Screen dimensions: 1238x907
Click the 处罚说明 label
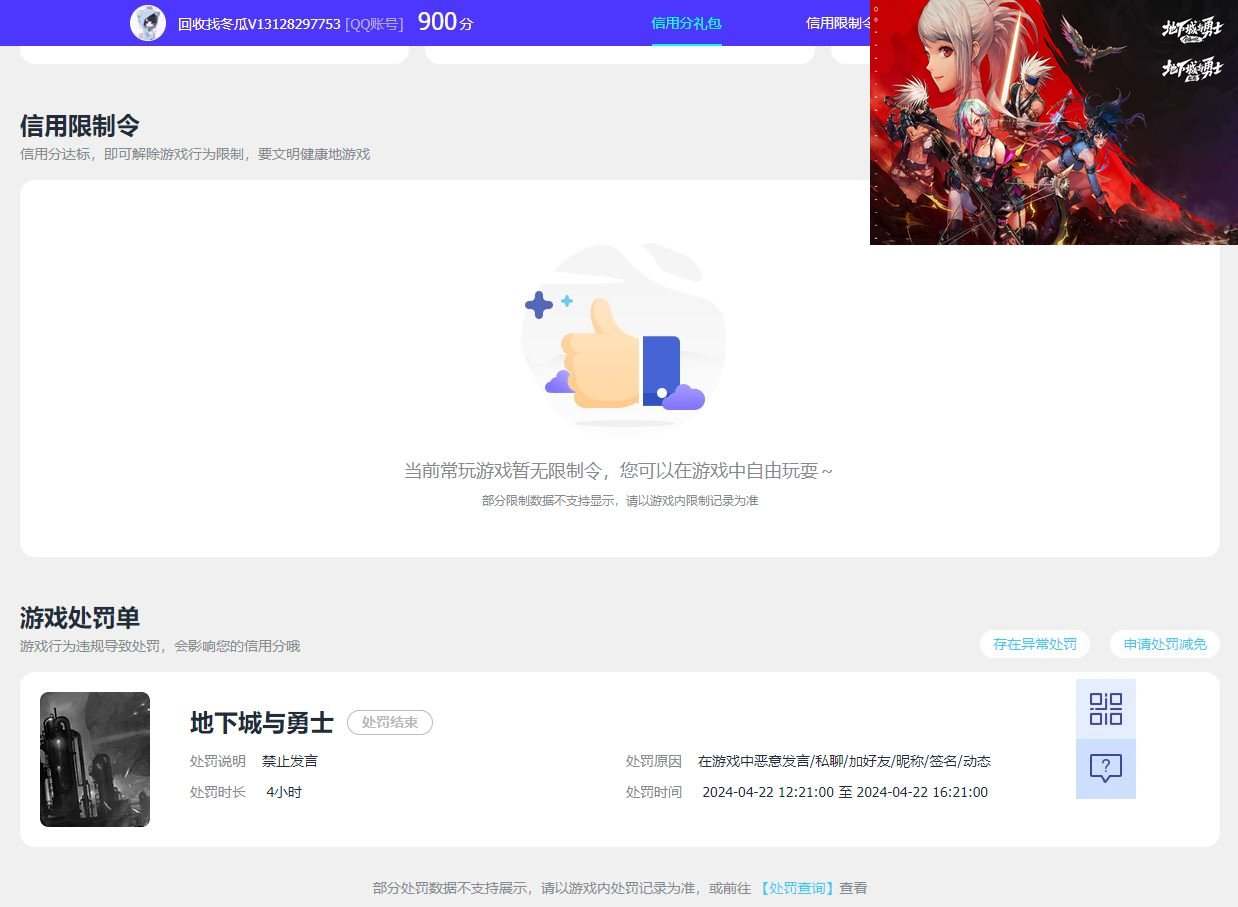[218, 761]
